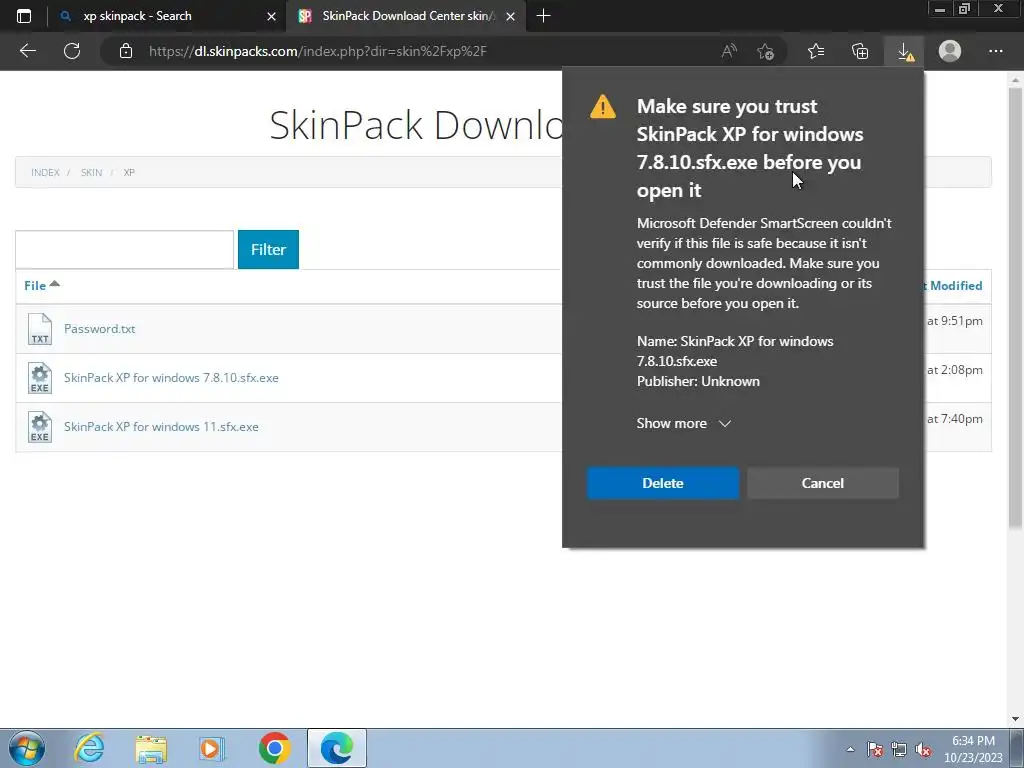Launch Google Chrome from taskbar
This screenshot has height=768, width=1024.
pyautogui.click(x=274, y=748)
